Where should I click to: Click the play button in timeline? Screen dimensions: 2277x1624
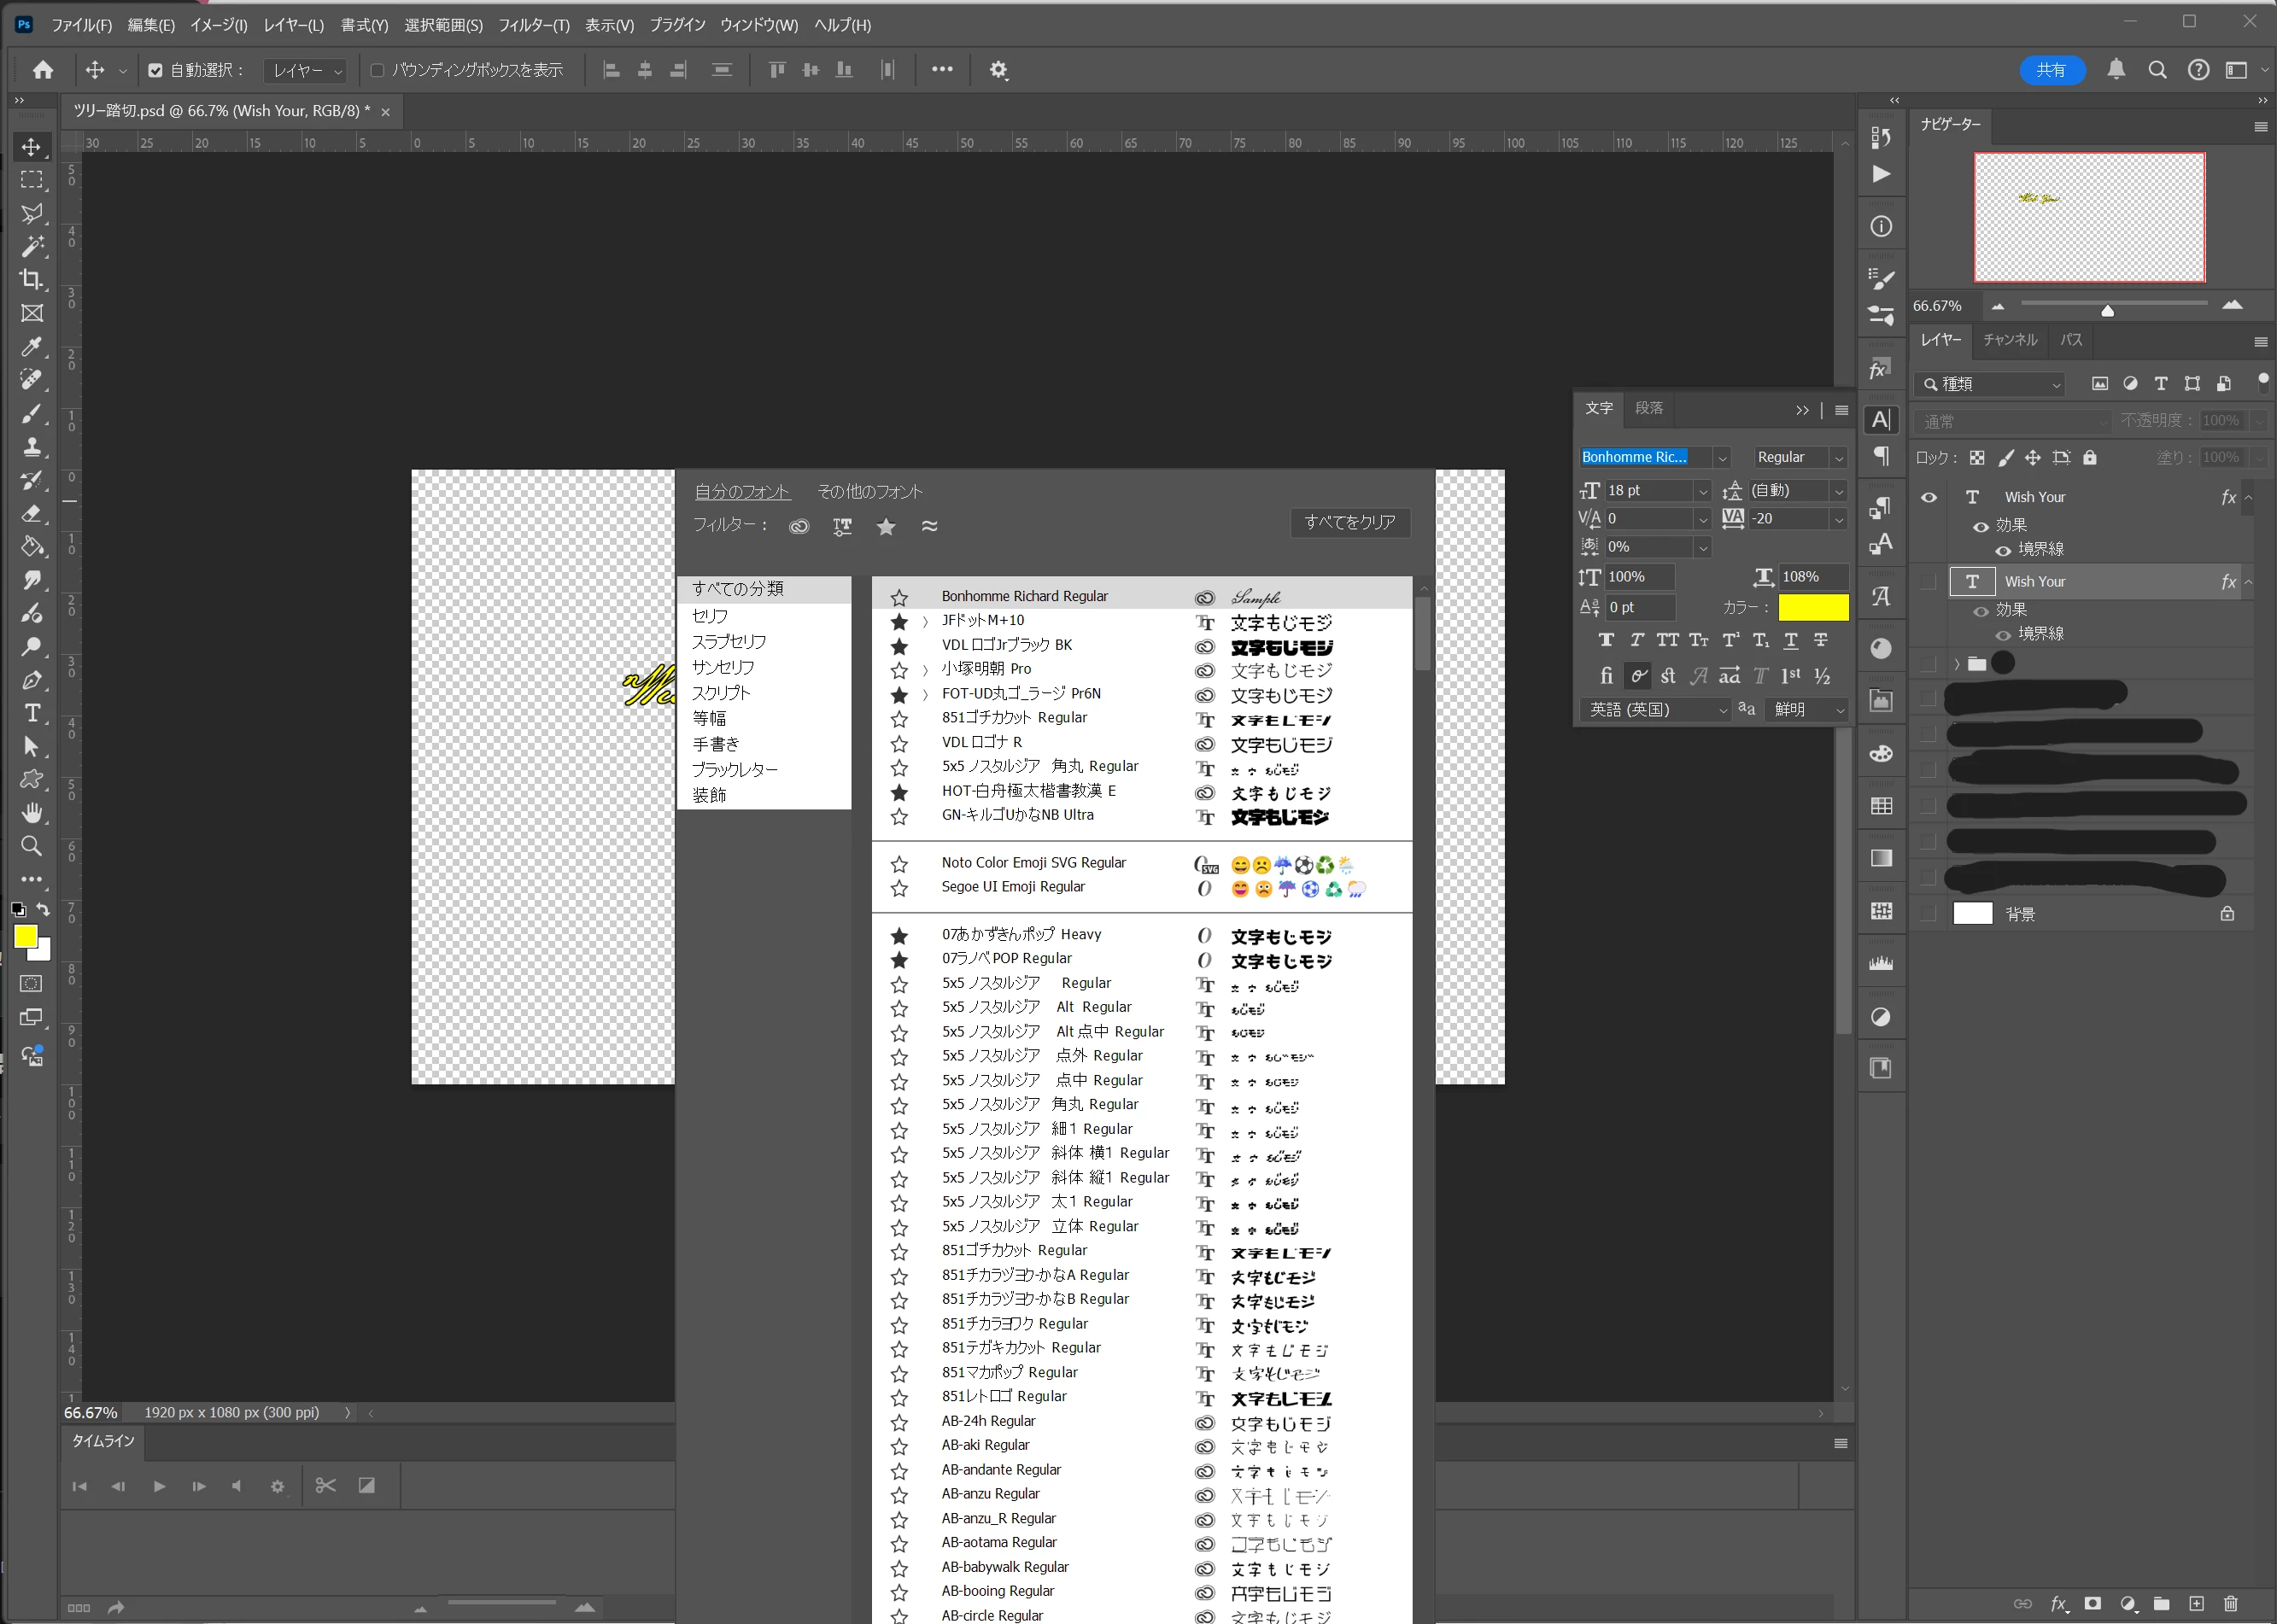coord(159,1486)
